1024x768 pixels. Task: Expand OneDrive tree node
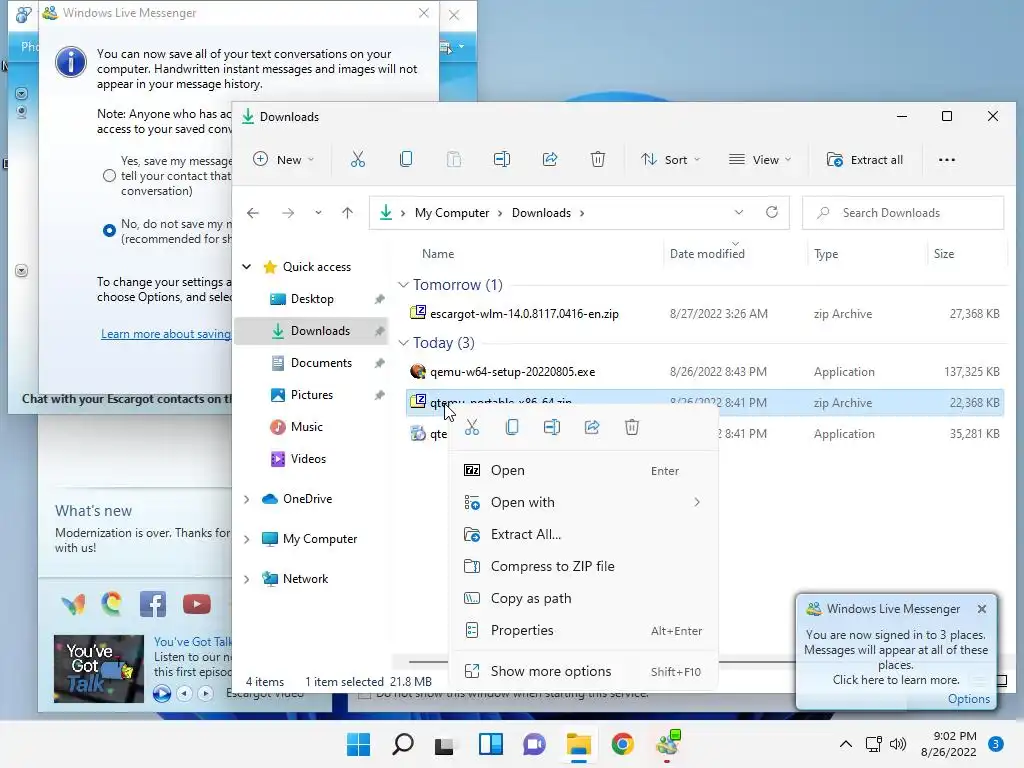[x=247, y=499]
